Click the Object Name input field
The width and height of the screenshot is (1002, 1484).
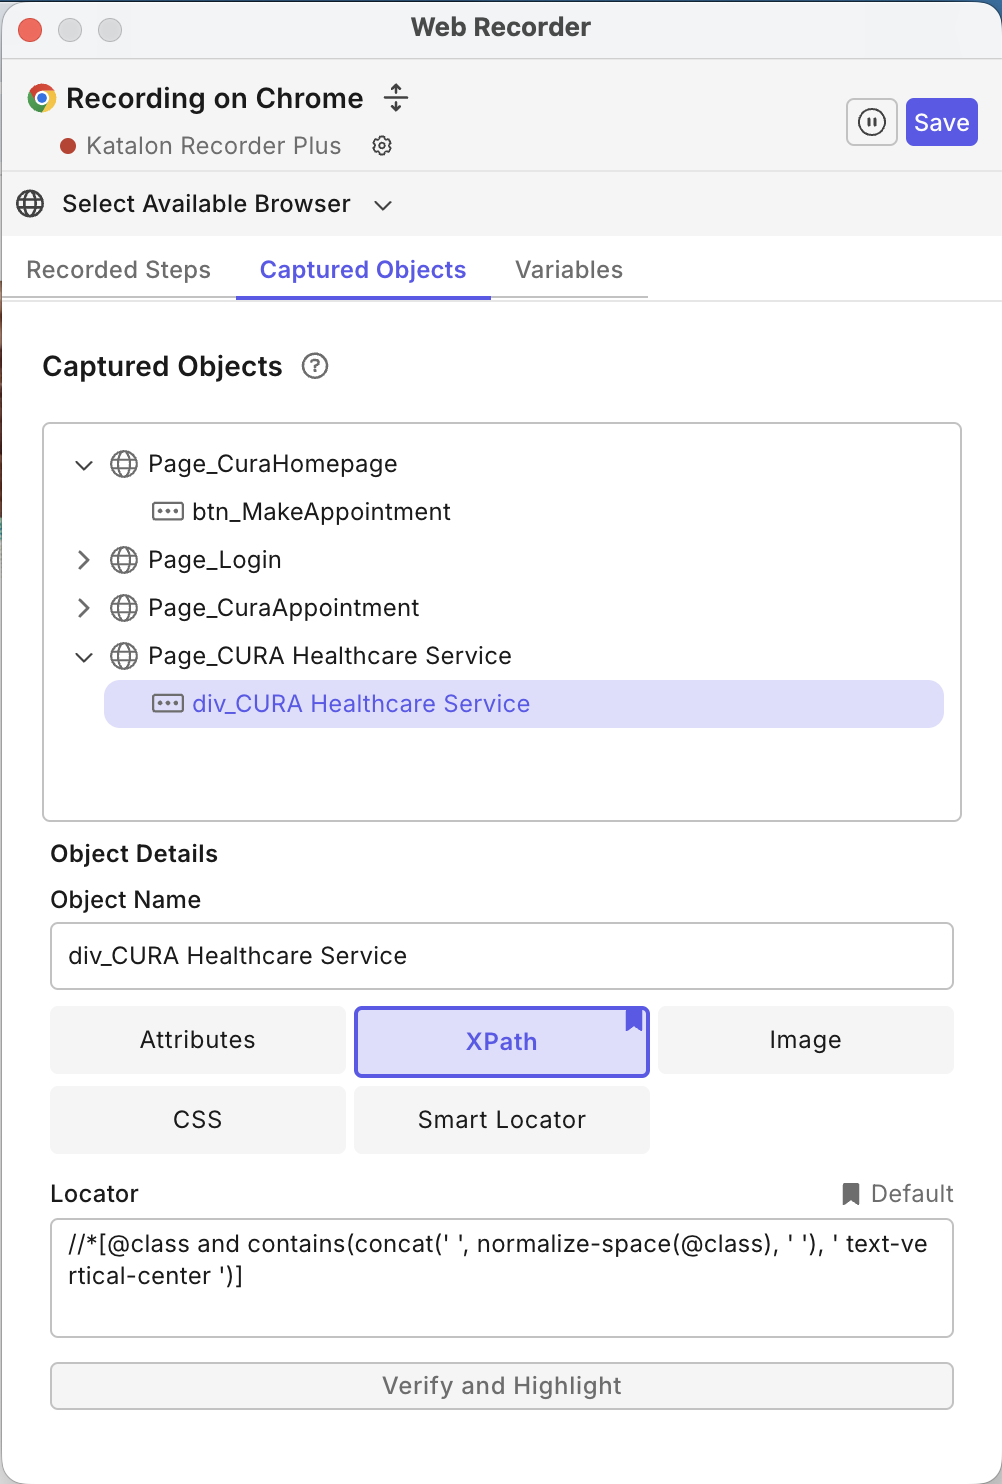501,956
